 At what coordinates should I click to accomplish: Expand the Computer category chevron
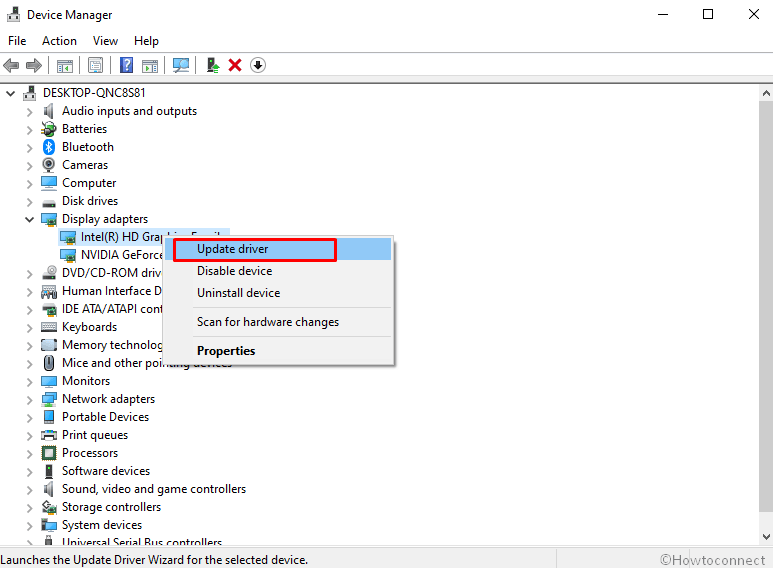tap(30, 183)
